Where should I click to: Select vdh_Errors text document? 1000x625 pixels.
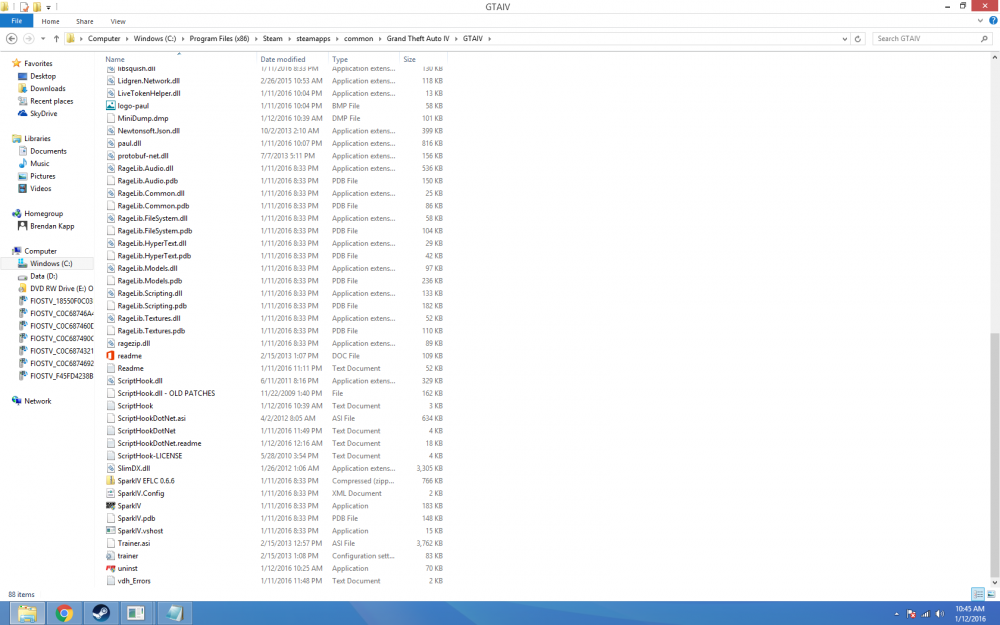coord(134,581)
